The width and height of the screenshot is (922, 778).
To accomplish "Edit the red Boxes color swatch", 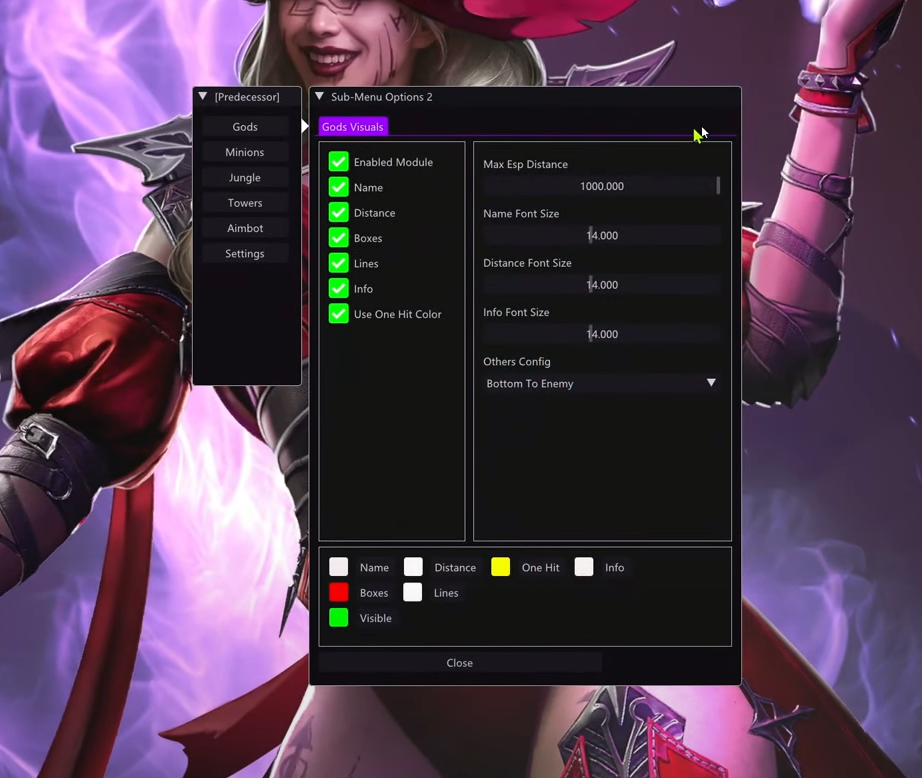I will tap(339, 593).
